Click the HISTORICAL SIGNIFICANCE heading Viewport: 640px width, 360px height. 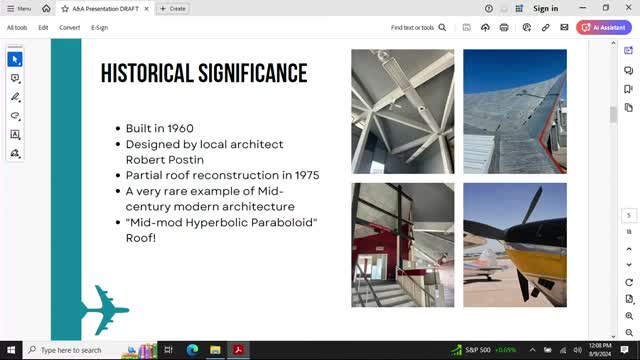click(204, 73)
